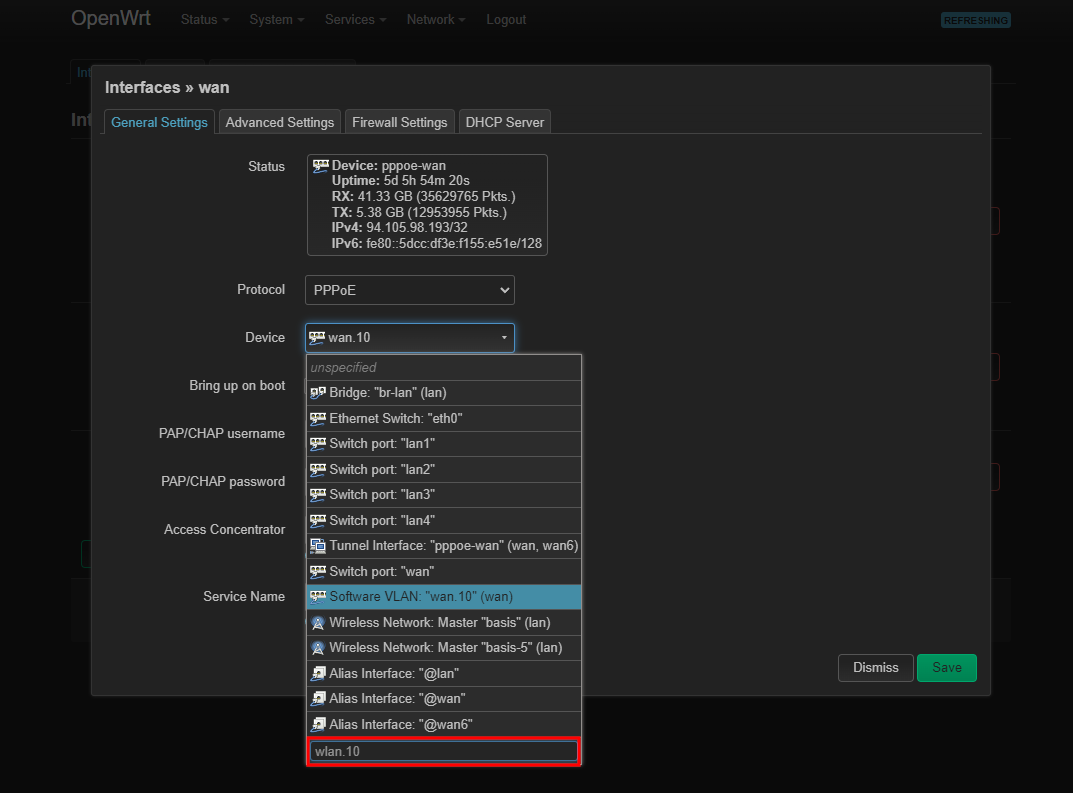Viewport: 1073px width, 793px height.
Task: Click the alias interface @wan6 icon
Action: [318, 724]
